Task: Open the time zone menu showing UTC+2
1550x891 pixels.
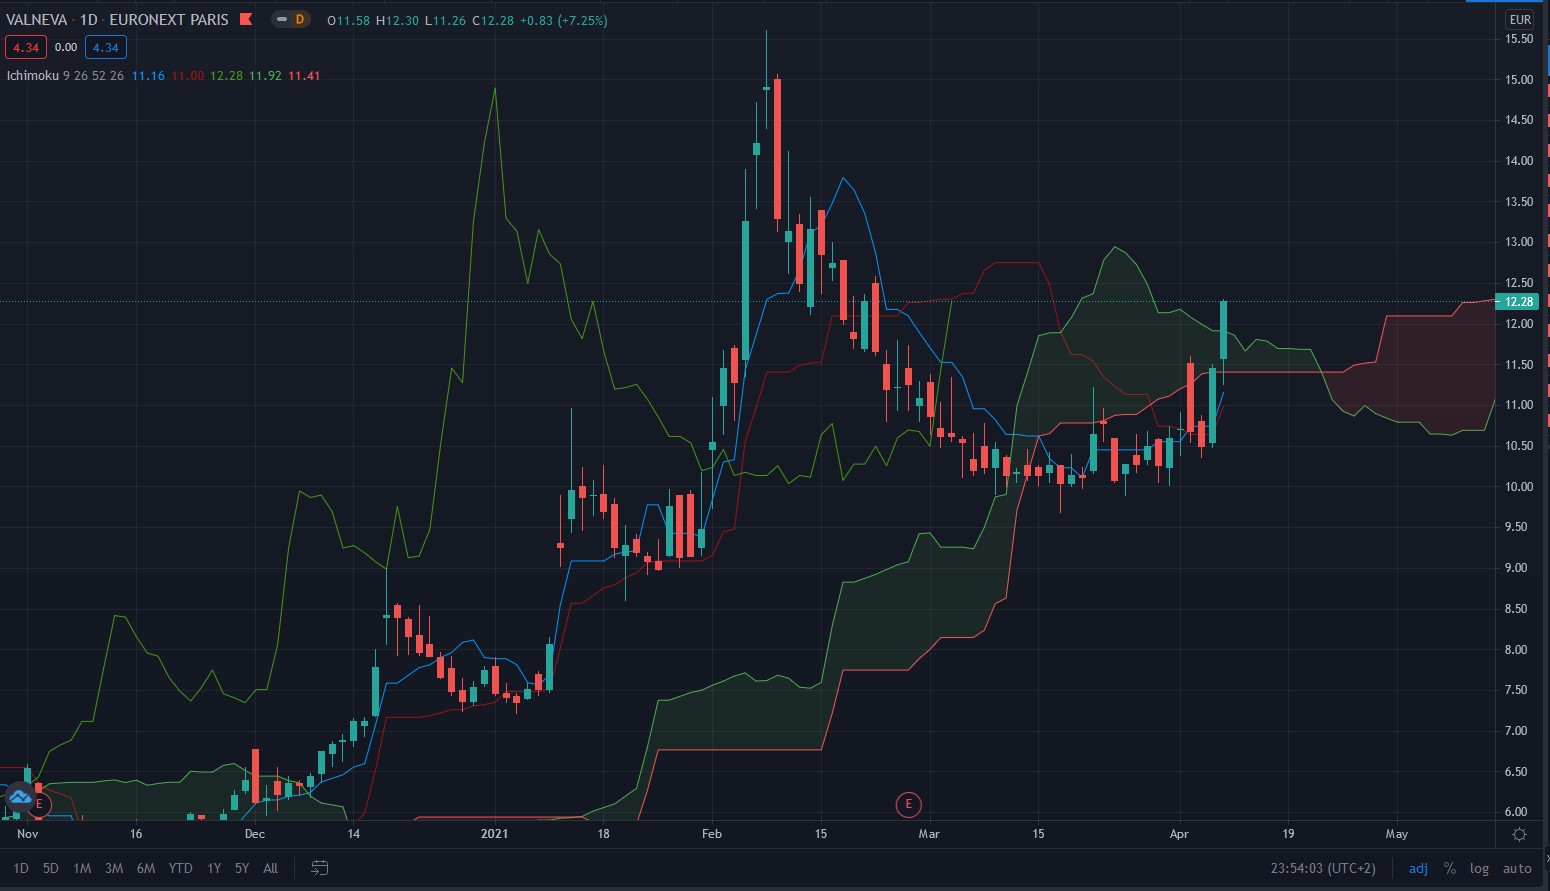Action: (1323, 868)
